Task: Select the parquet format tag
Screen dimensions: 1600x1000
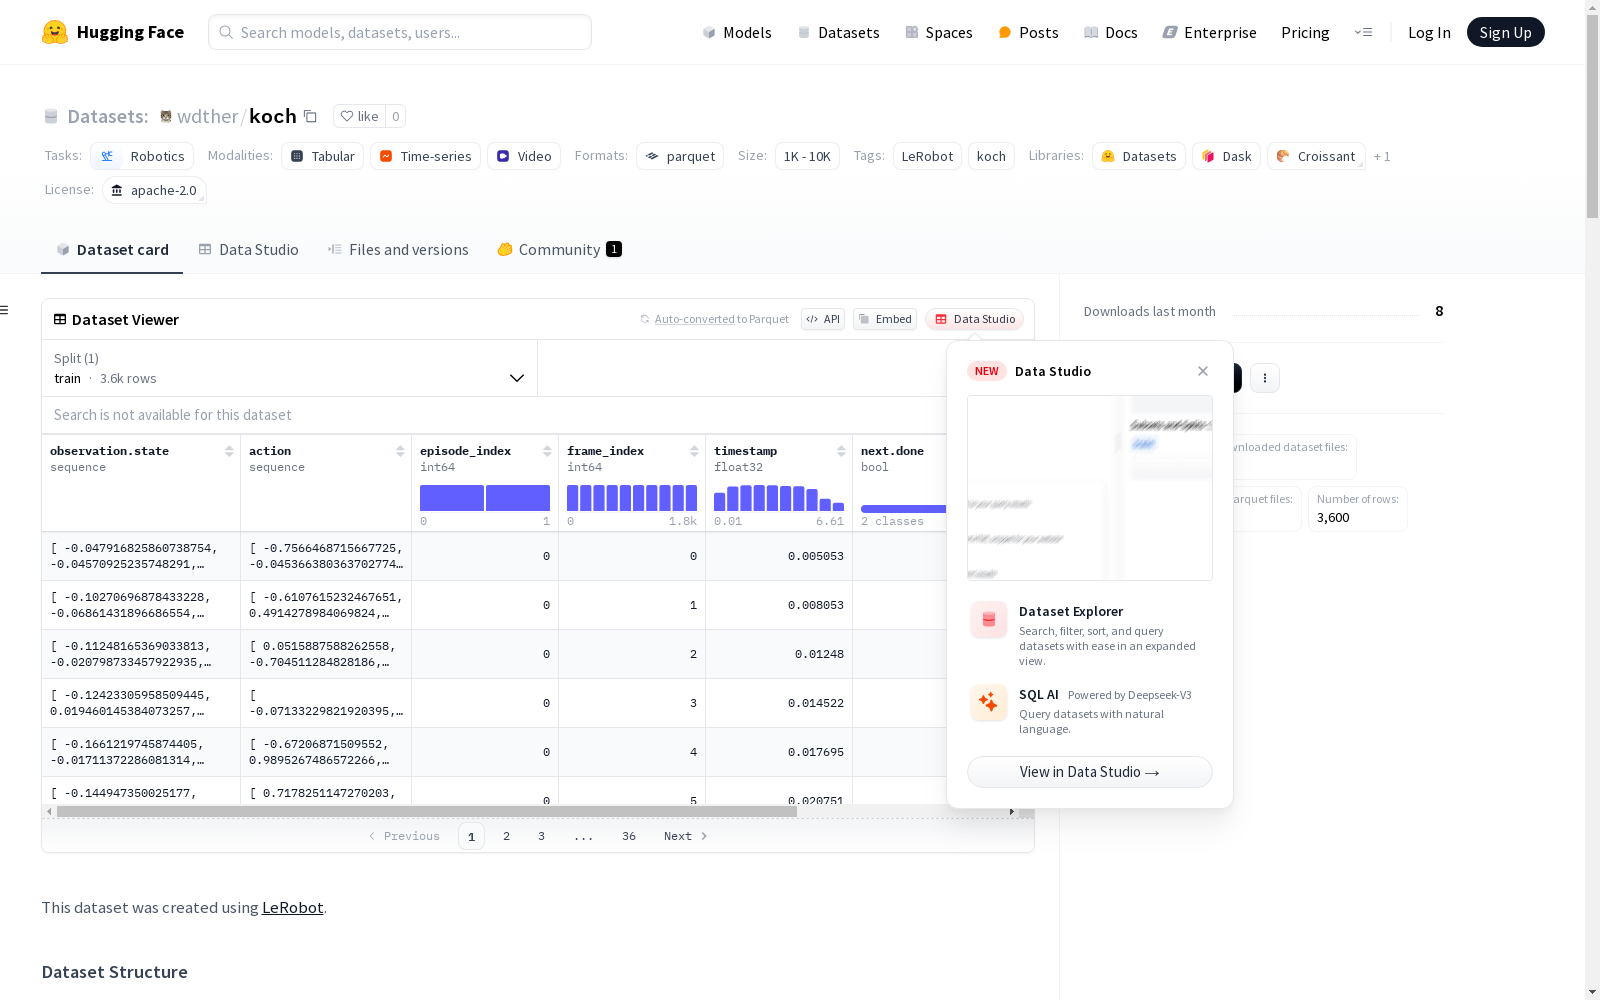Action: pos(680,156)
